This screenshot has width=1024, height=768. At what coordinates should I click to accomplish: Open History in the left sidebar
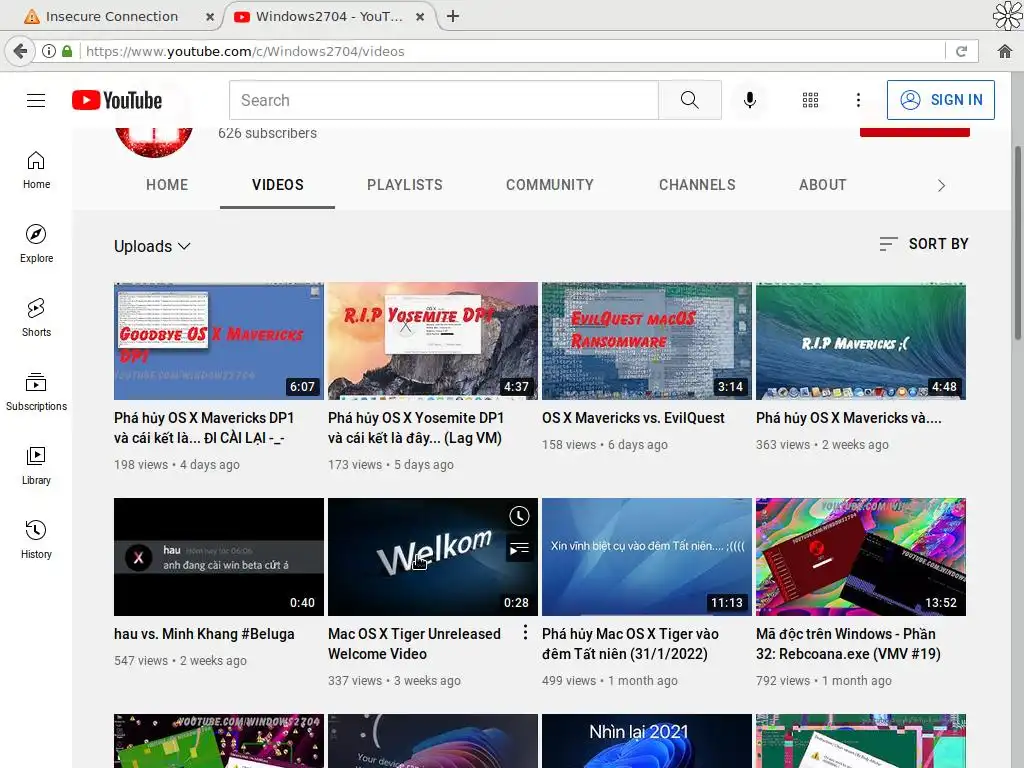pyautogui.click(x=36, y=539)
